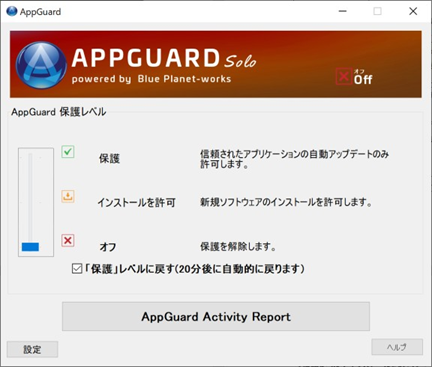The width and height of the screenshot is (432, 367).
Task: Click the powered by Blue Planet-works text
Action: [x=151, y=79]
